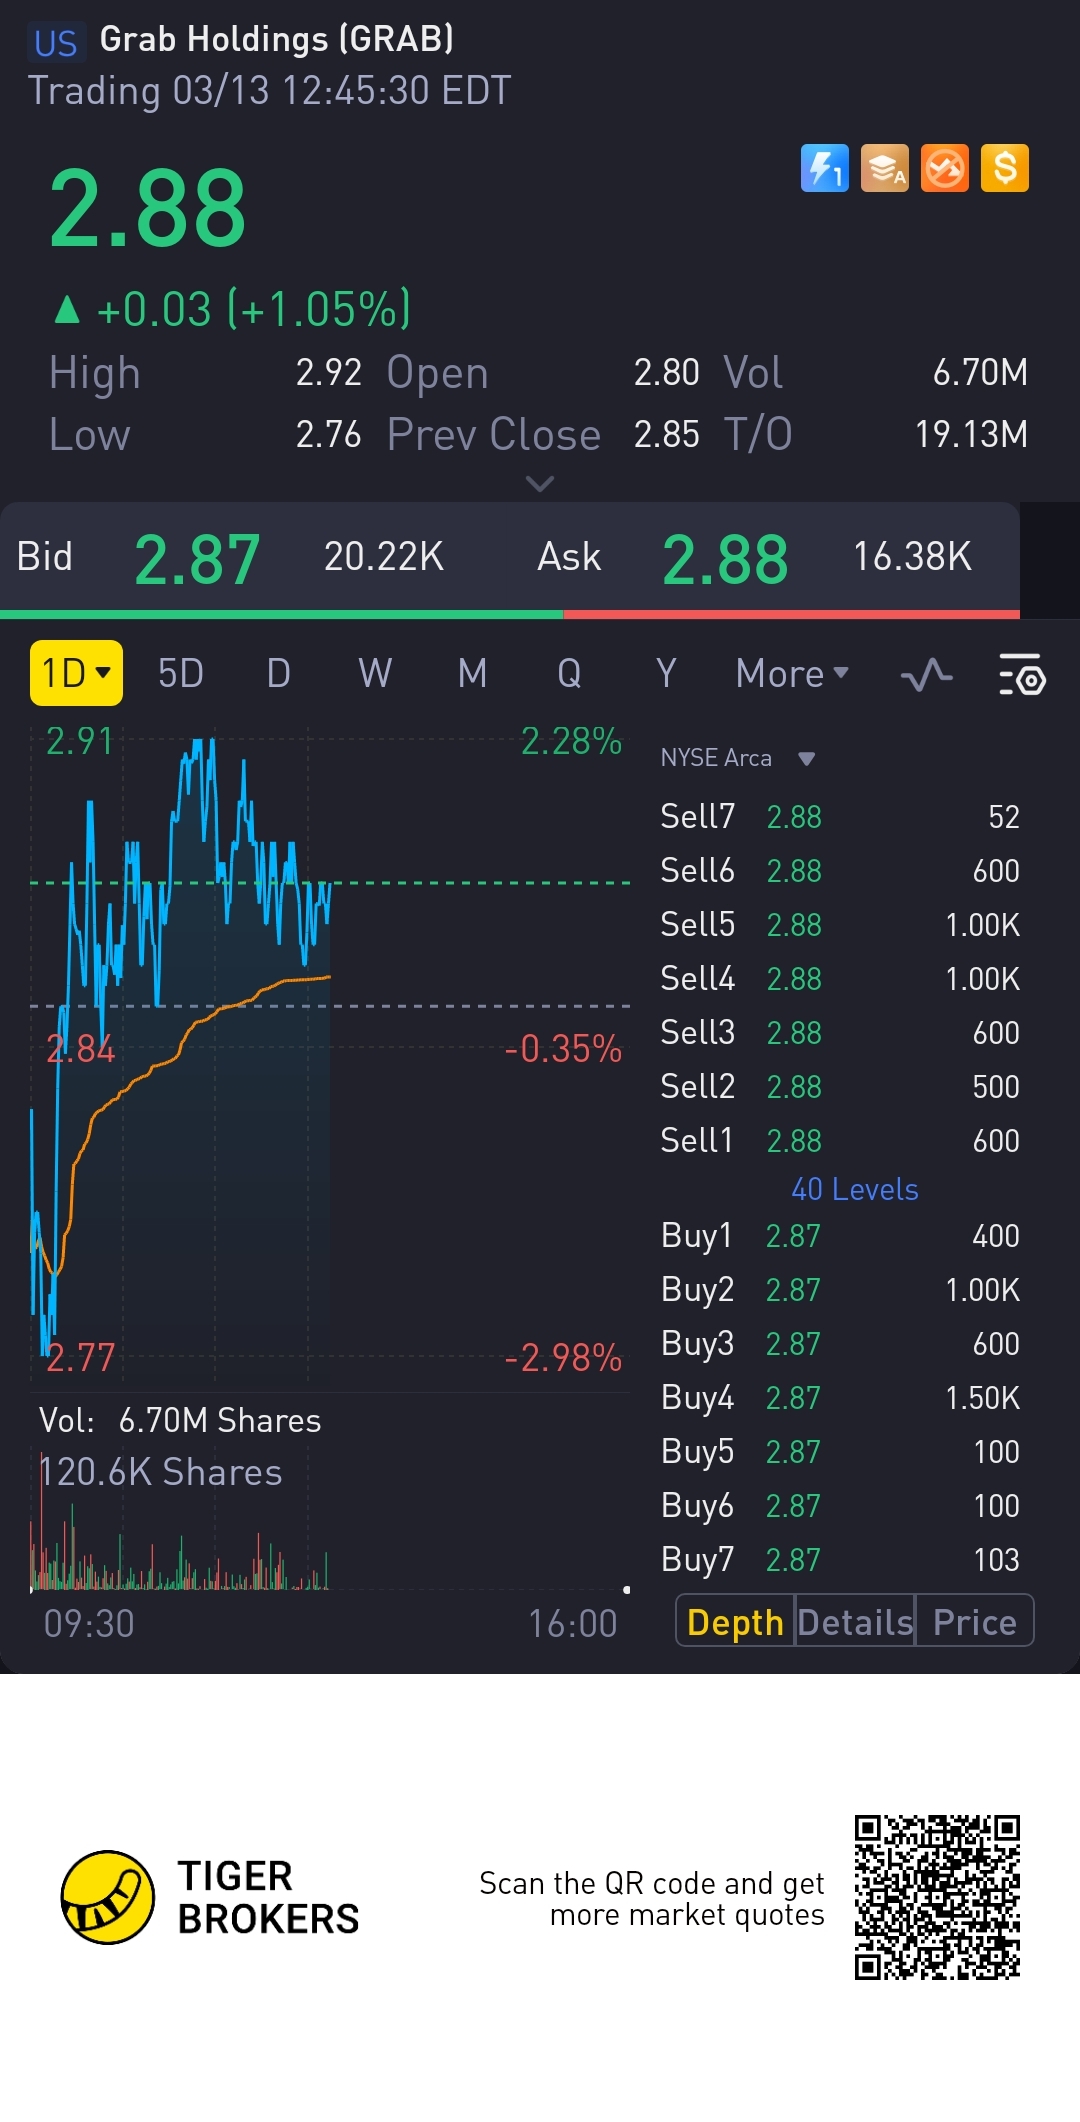Tap the 2.28% chart axis label
1080x2122 pixels.
[x=571, y=742]
